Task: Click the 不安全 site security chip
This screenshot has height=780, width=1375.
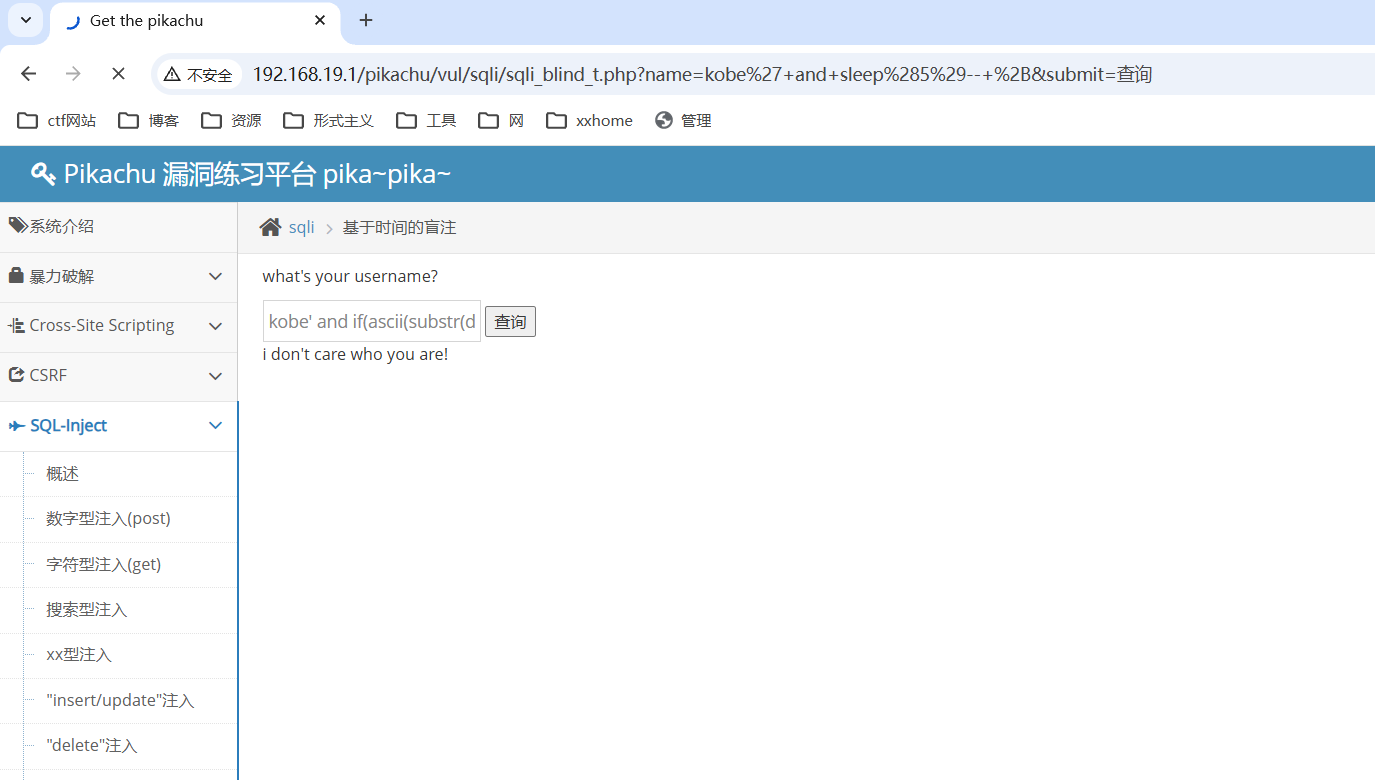Action: [x=198, y=74]
